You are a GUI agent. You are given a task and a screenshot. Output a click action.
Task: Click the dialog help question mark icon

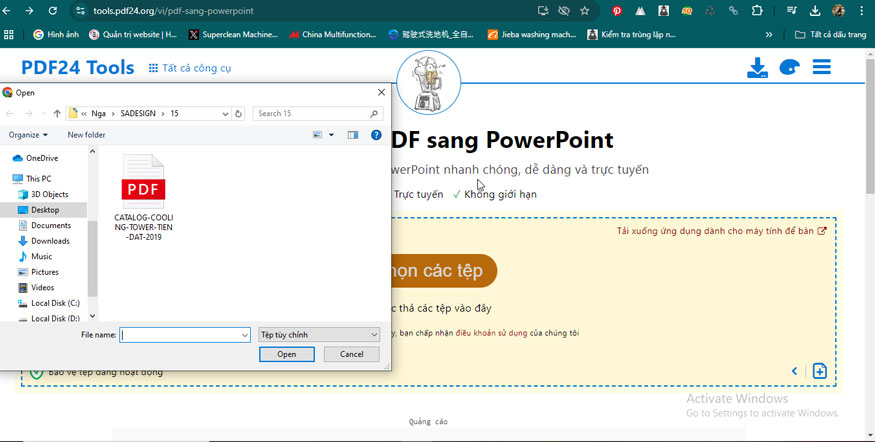376,134
